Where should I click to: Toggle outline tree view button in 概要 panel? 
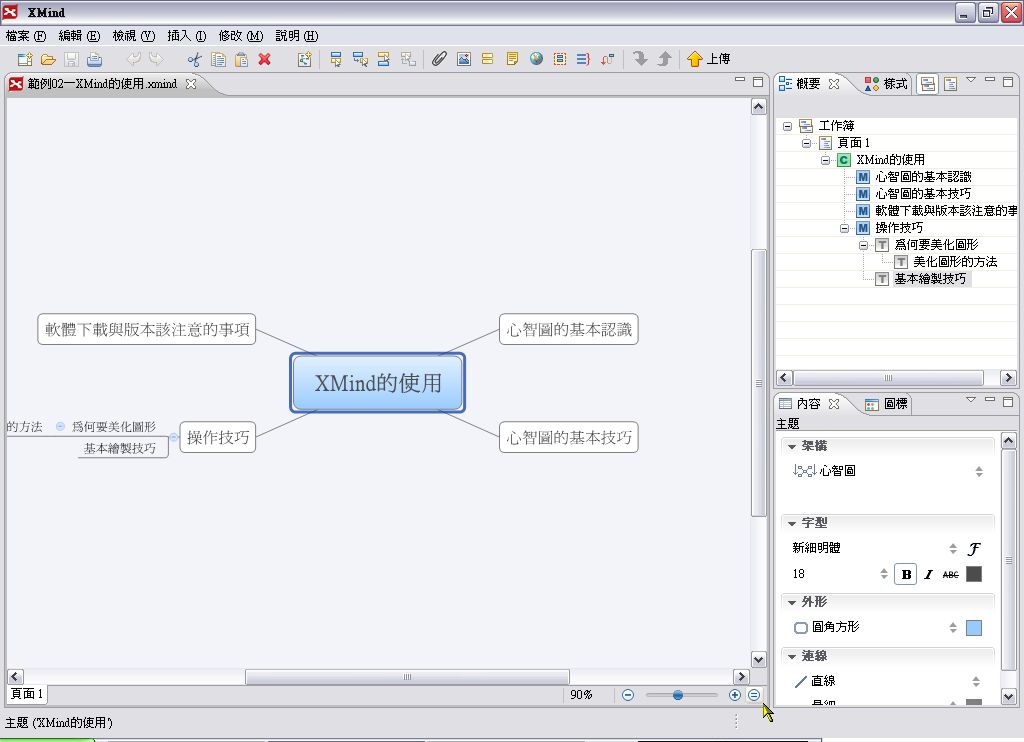click(927, 84)
